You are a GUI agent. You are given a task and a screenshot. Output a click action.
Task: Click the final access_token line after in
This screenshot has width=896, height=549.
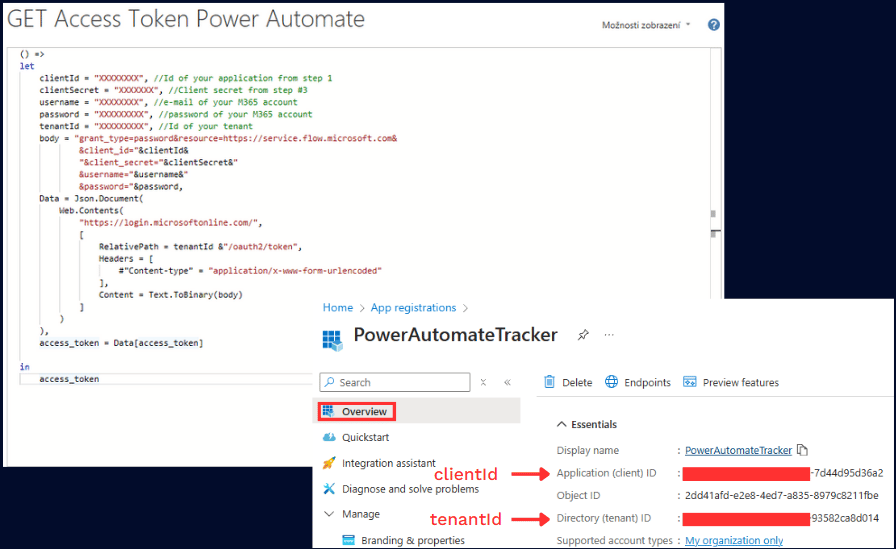[69, 379]
